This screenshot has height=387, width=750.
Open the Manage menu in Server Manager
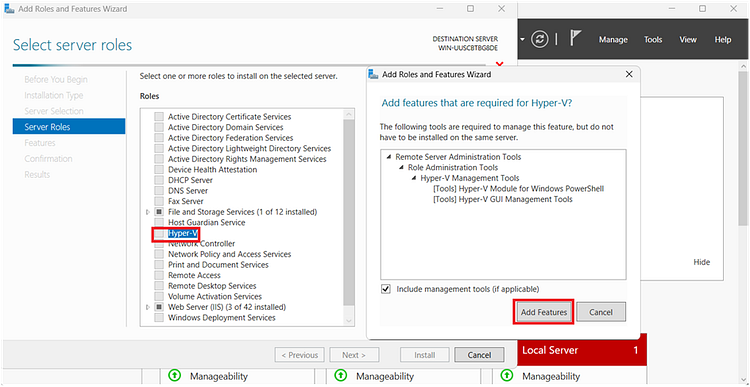[613, 40]
